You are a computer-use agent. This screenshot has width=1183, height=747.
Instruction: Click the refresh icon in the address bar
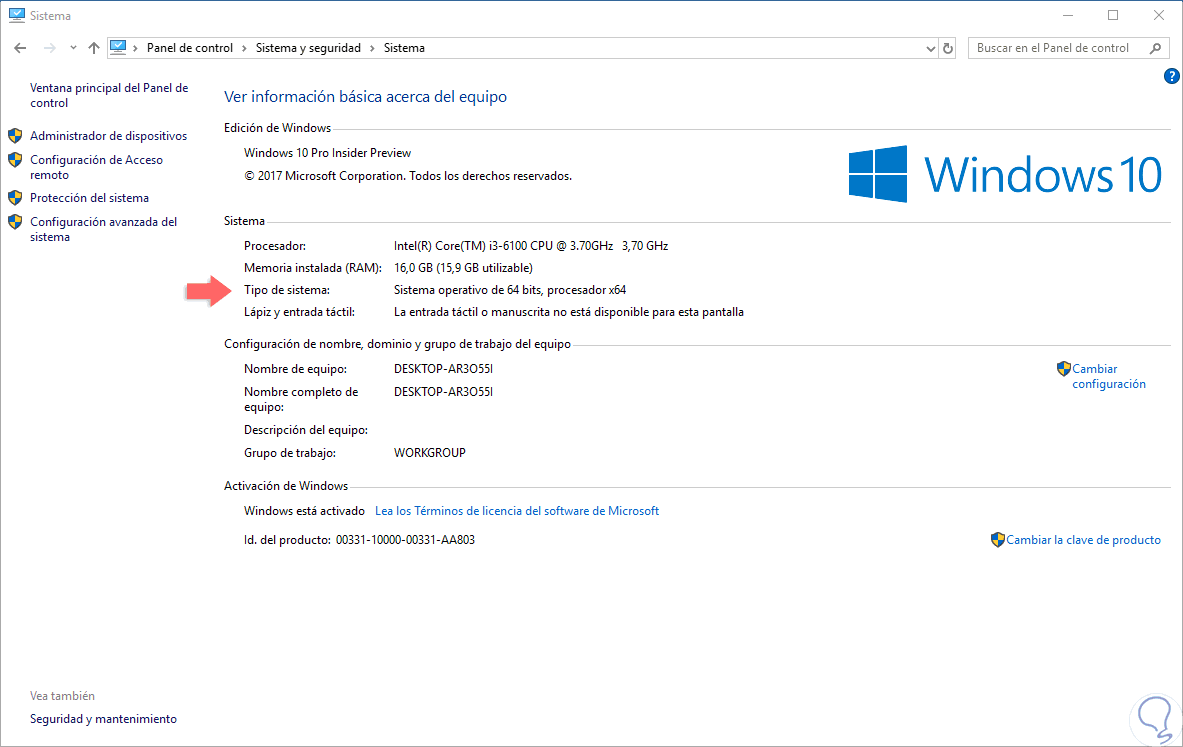947,47
